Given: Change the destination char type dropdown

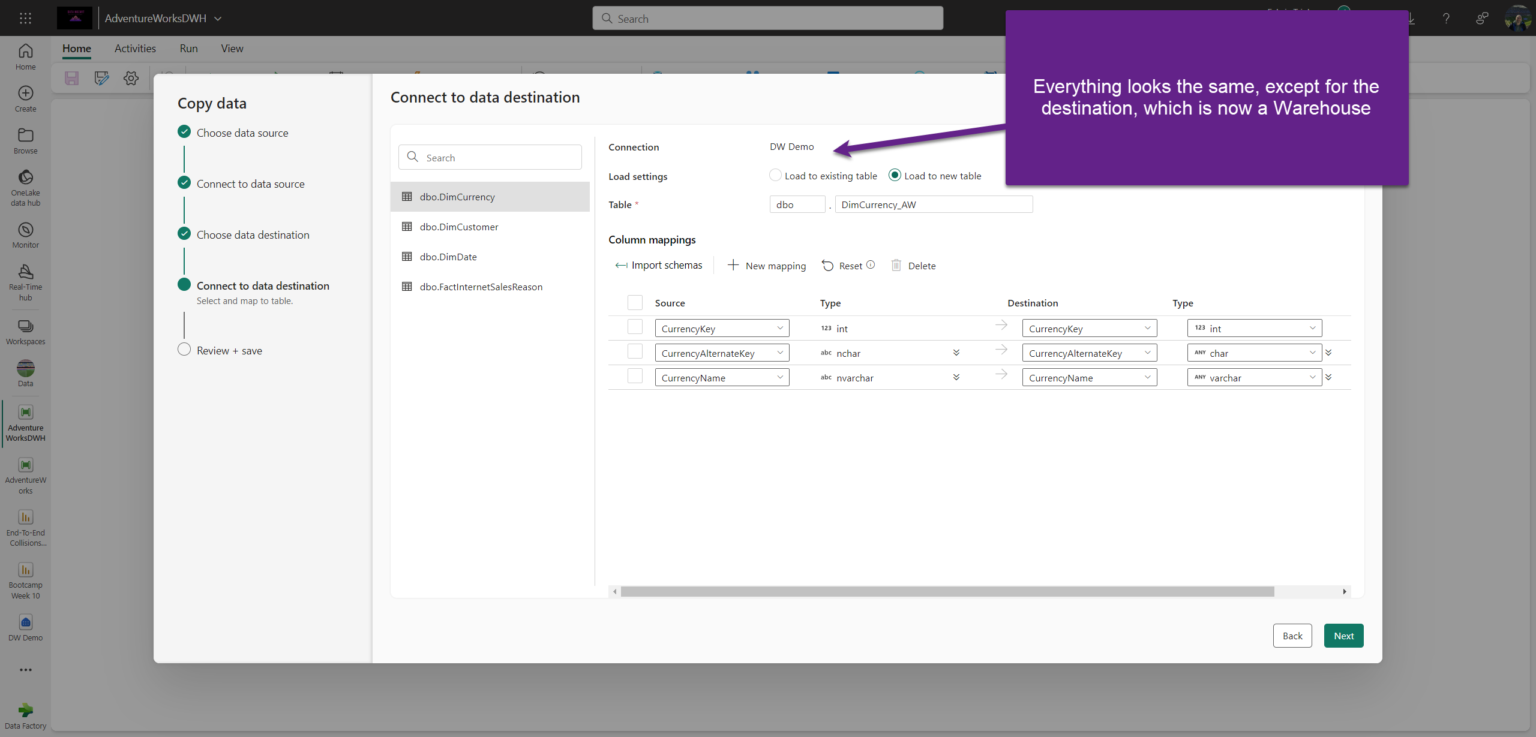Looking at the screenshot, I should click(1255, 353).
